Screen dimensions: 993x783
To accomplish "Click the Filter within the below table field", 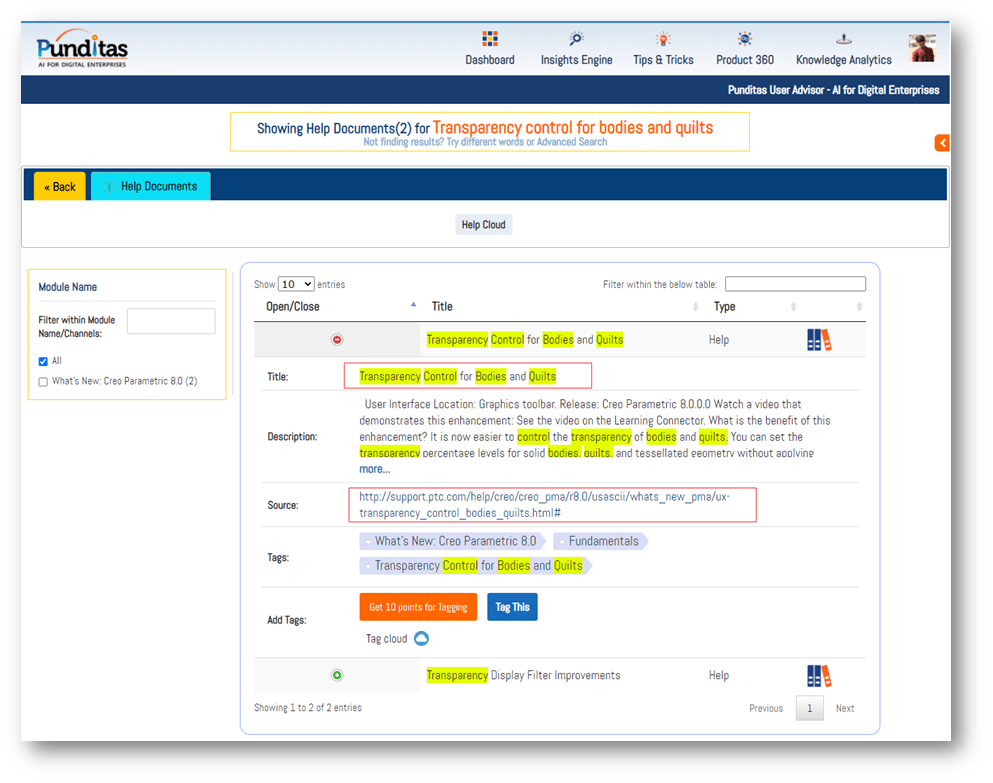I will 795,284.
